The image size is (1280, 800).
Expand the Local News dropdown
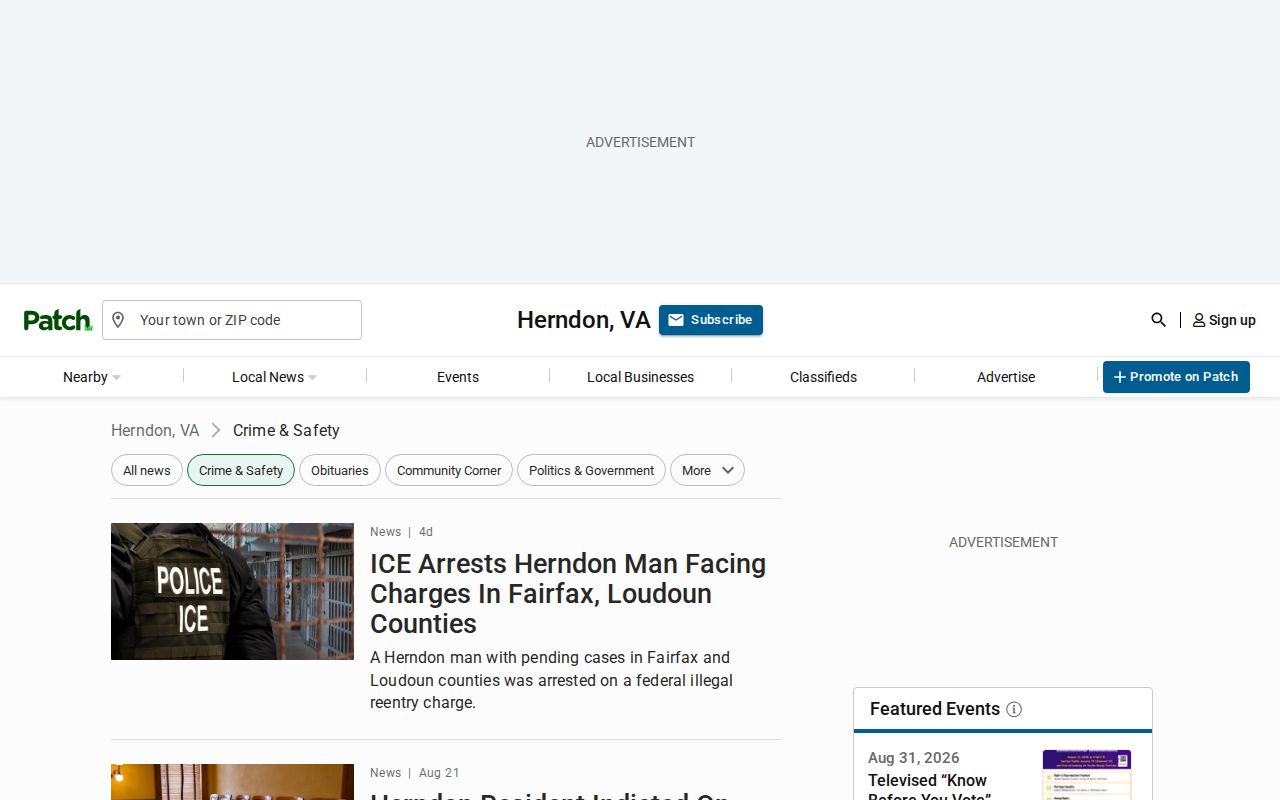(275, 377)
